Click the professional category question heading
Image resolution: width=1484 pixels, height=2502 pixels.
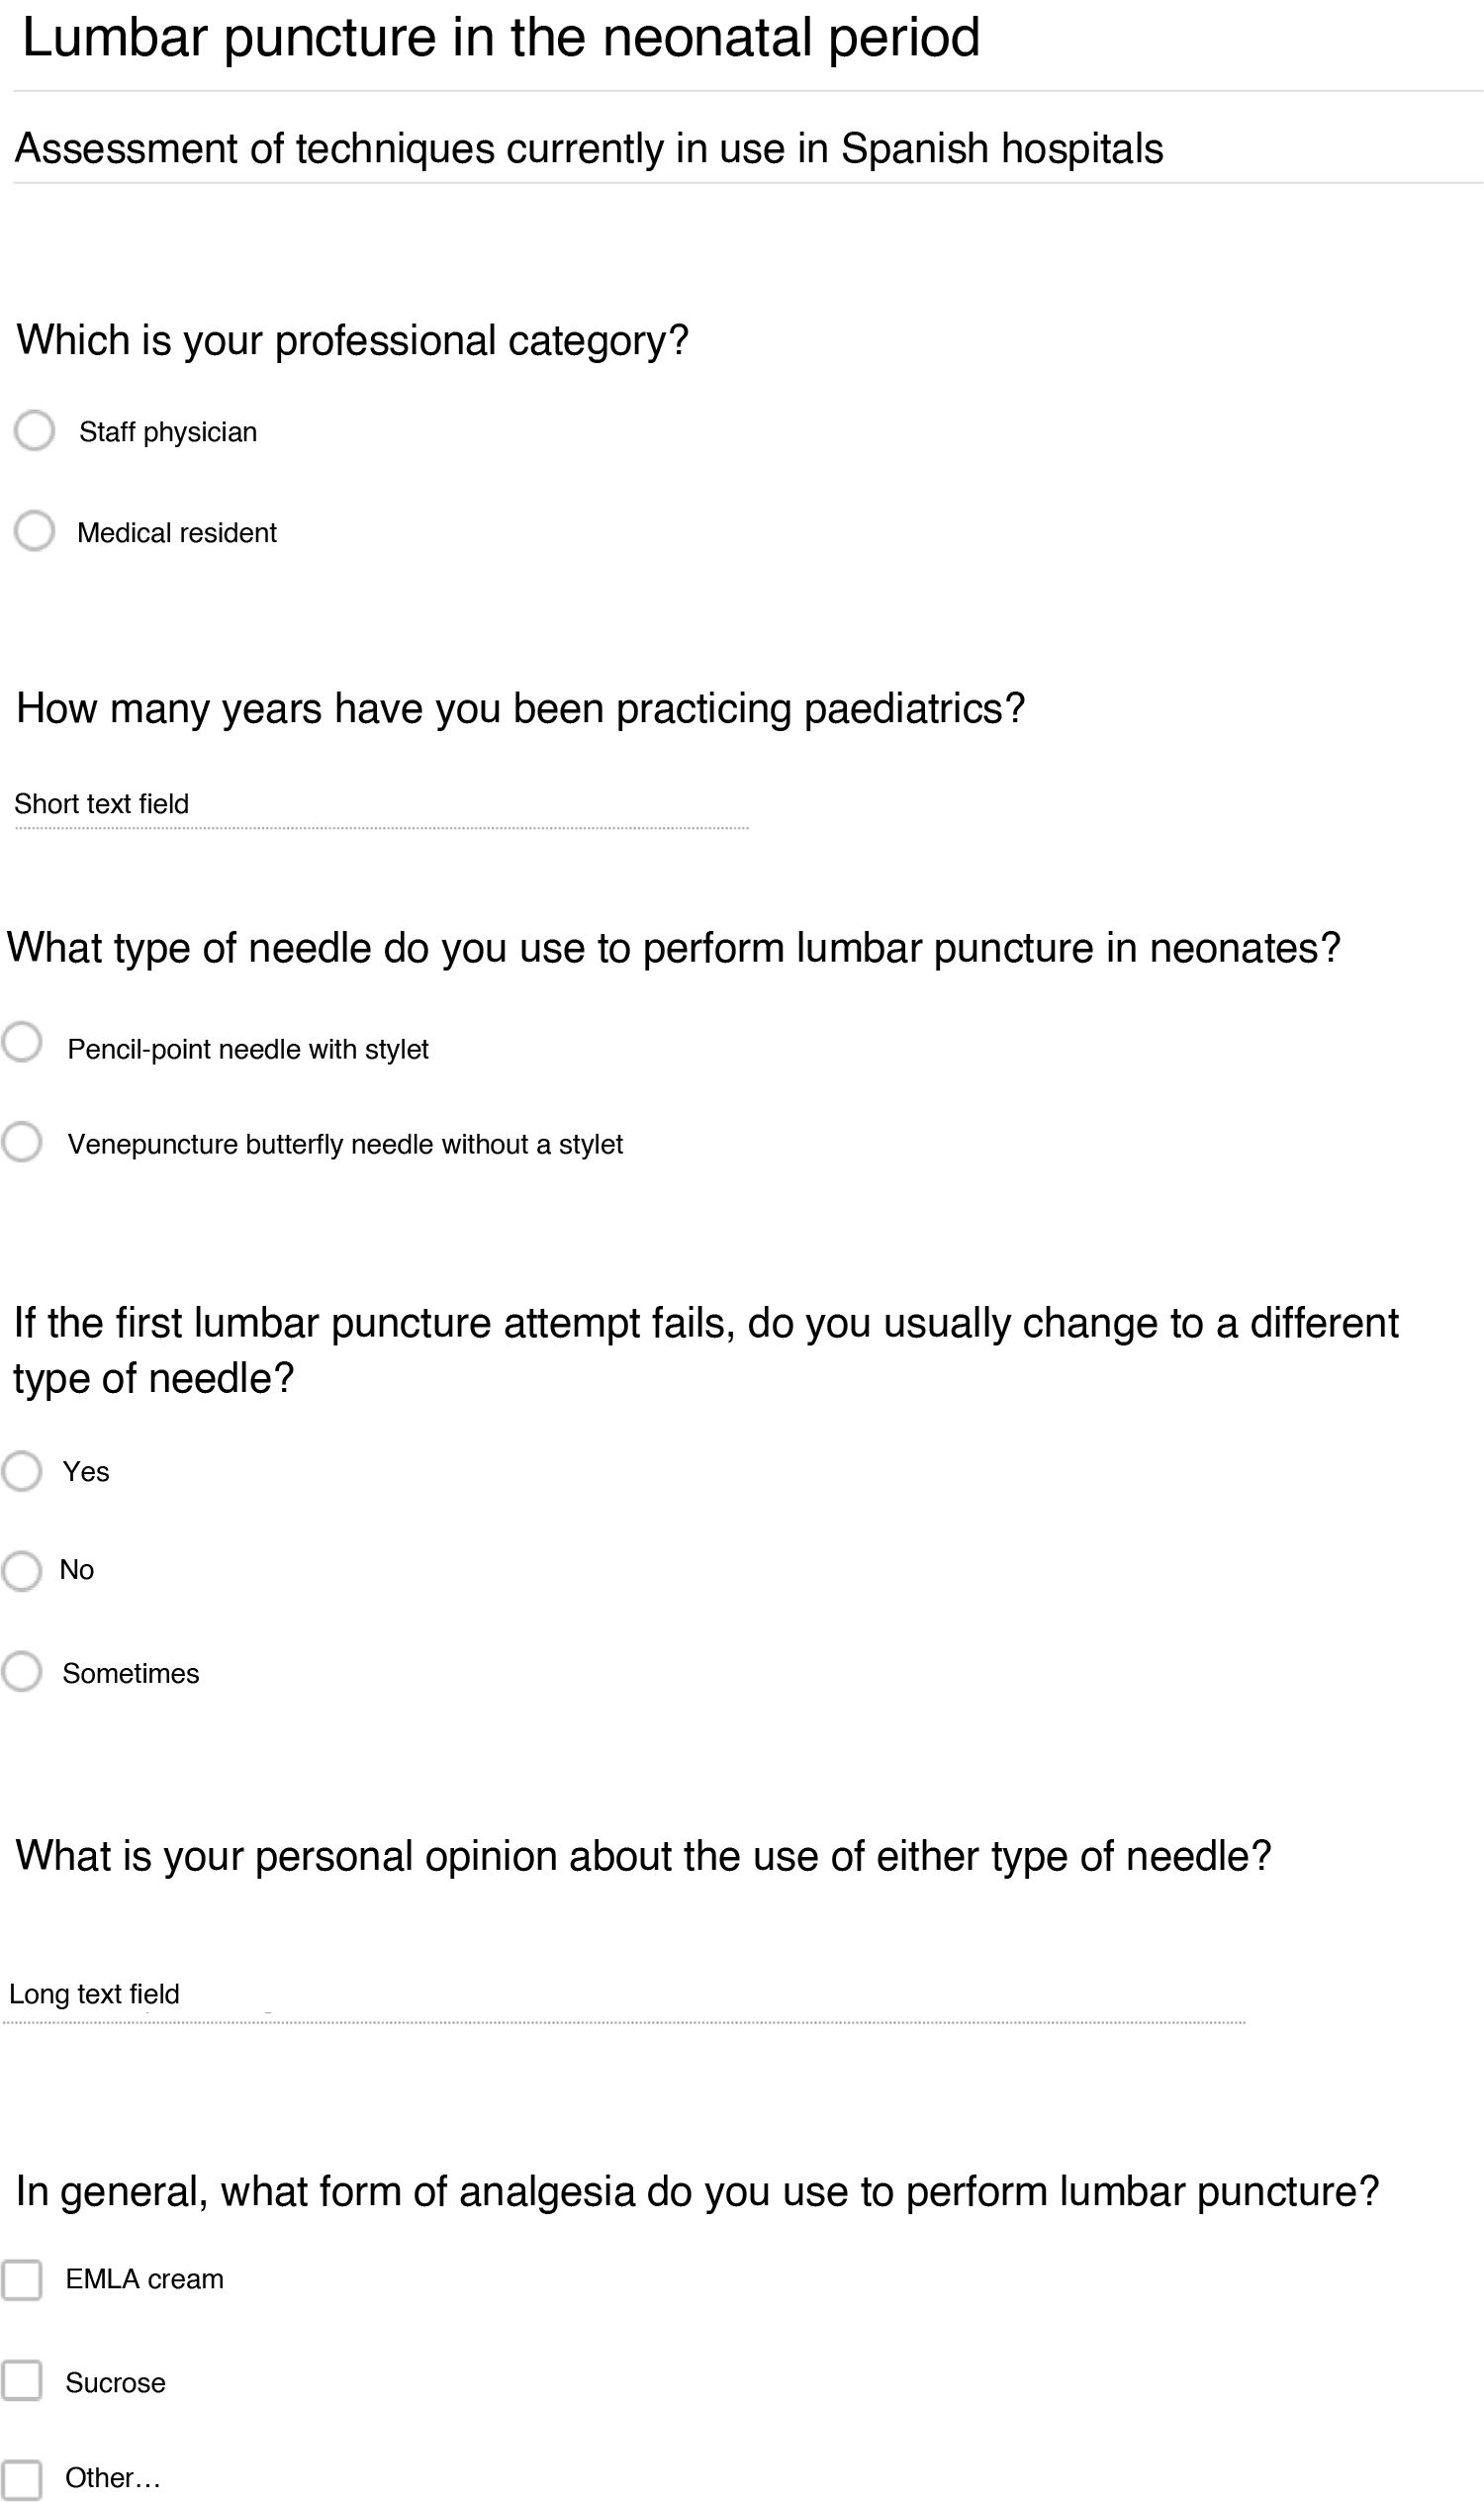[x=352, y=341]
